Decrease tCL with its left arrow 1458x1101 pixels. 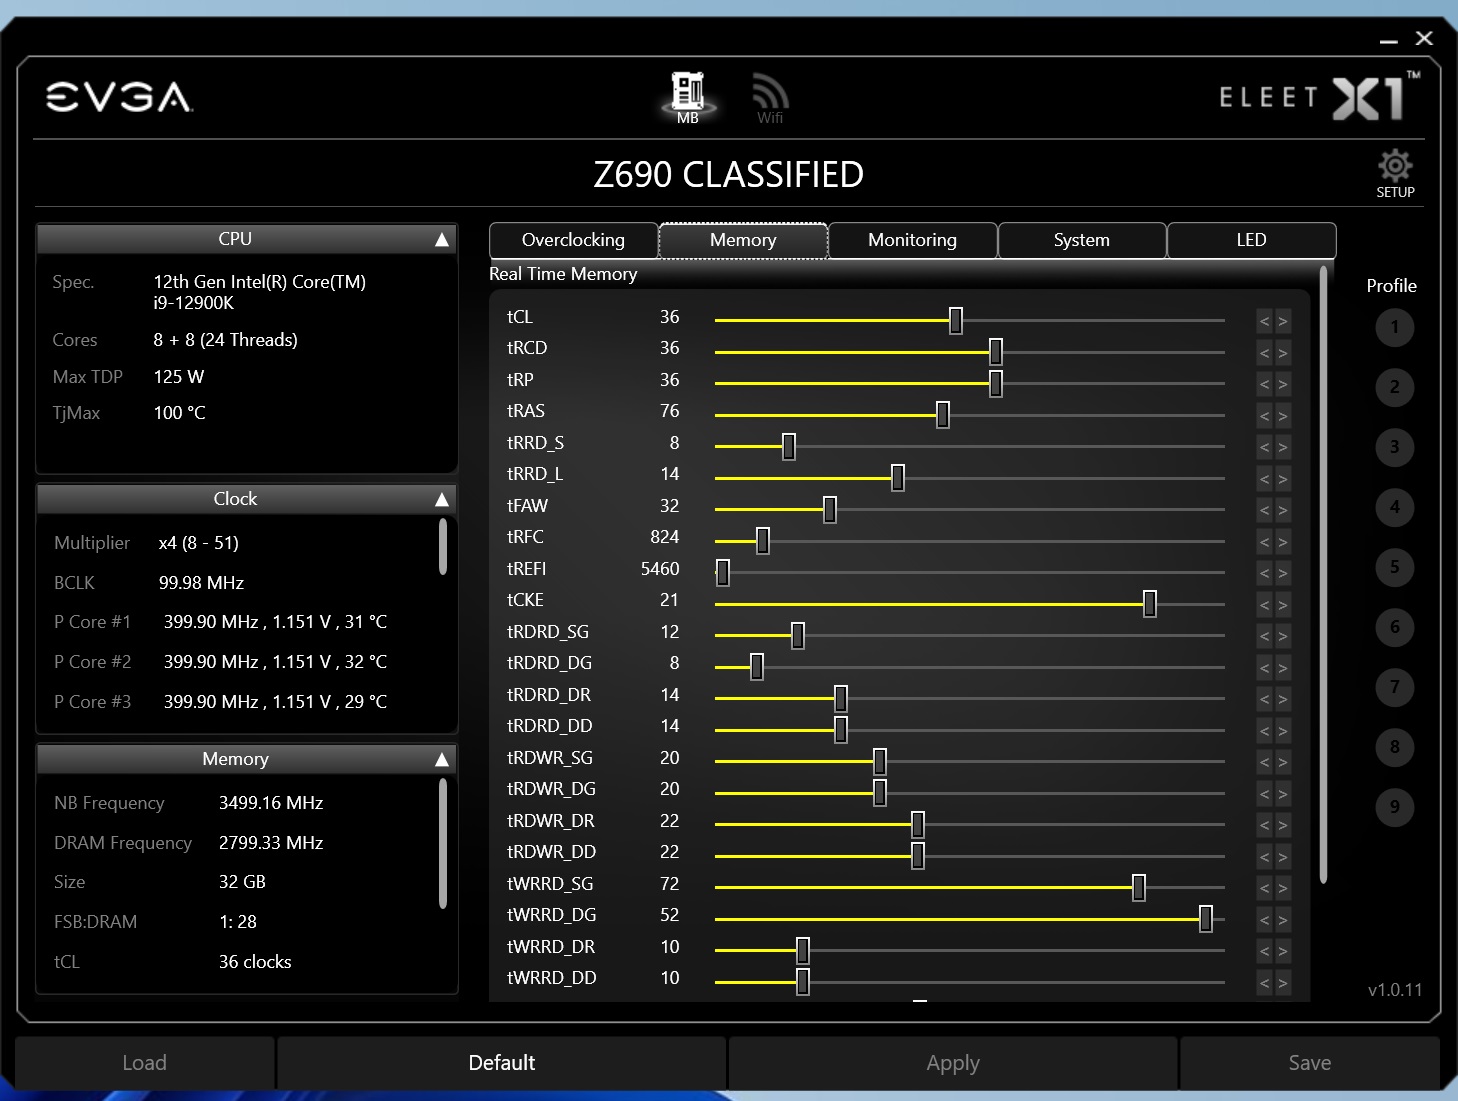[x=1265, y=321]
